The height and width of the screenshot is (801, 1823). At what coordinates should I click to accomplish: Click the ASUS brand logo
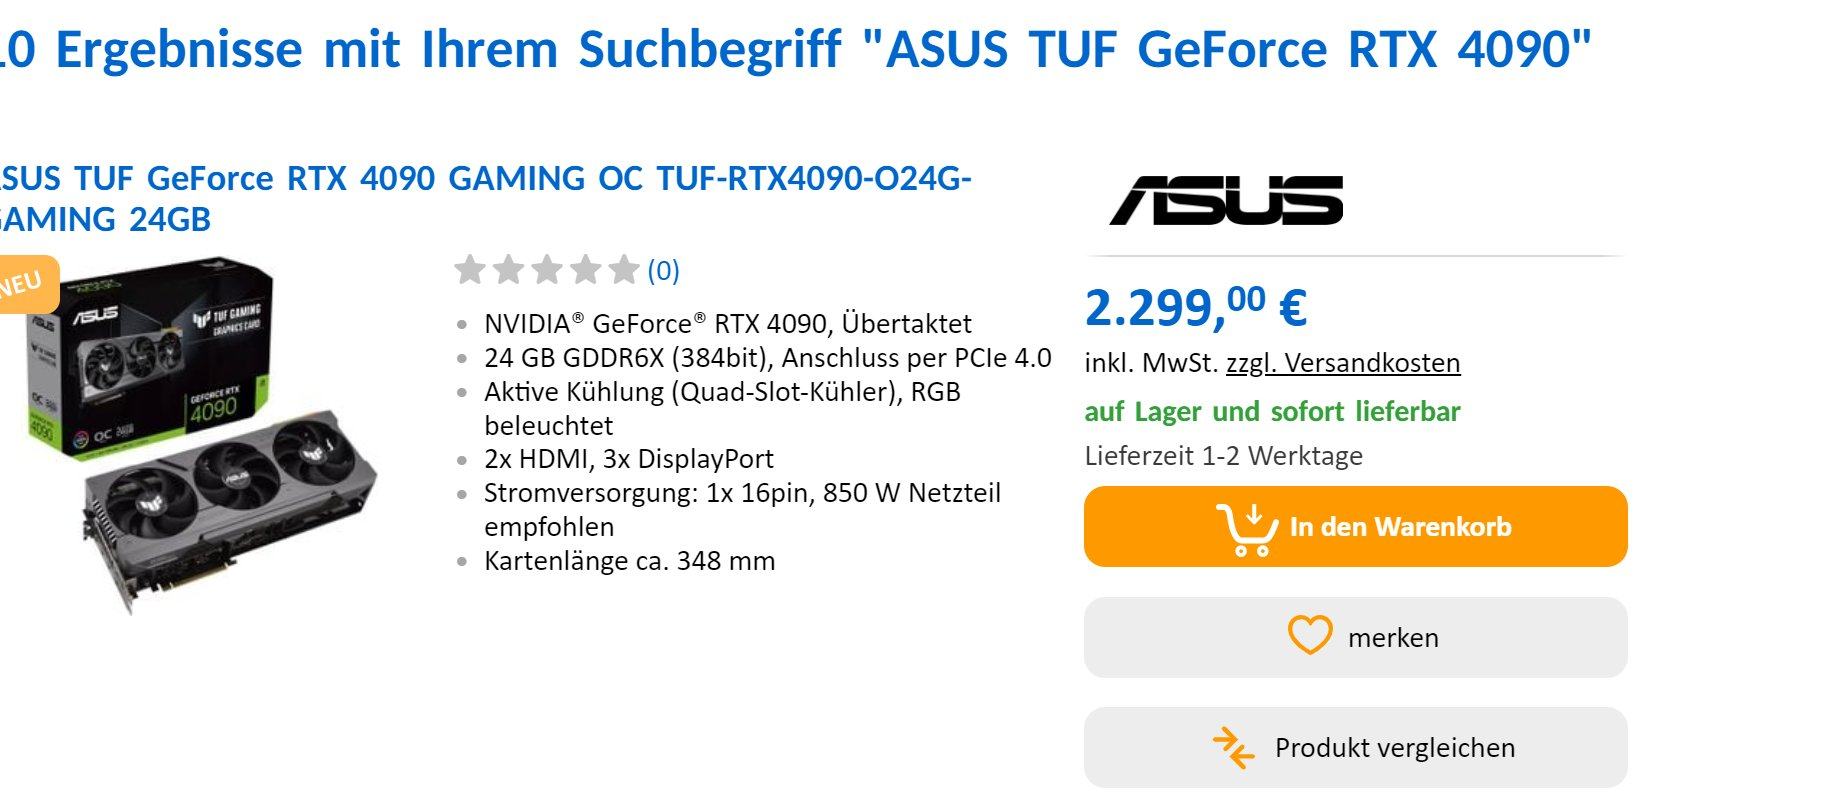tap(1226, 200)
